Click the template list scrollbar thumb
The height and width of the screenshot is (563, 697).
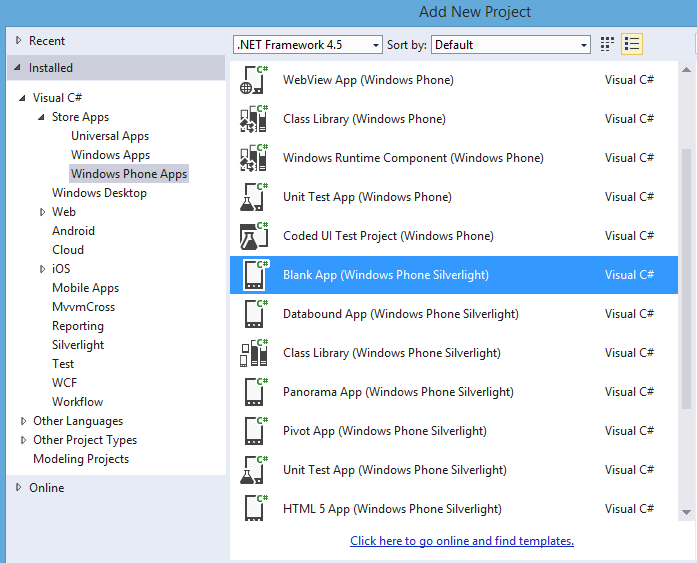click(686, 279)
